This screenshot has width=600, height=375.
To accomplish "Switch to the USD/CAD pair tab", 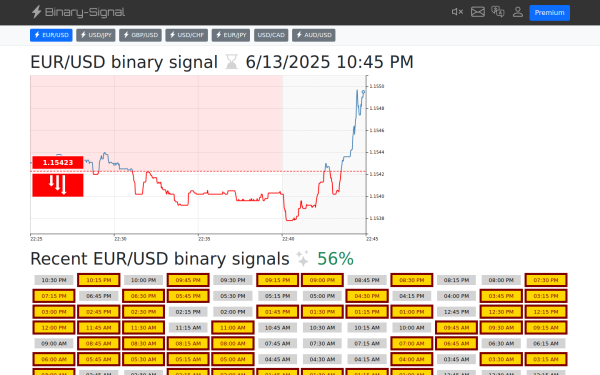I will [271, 35].
